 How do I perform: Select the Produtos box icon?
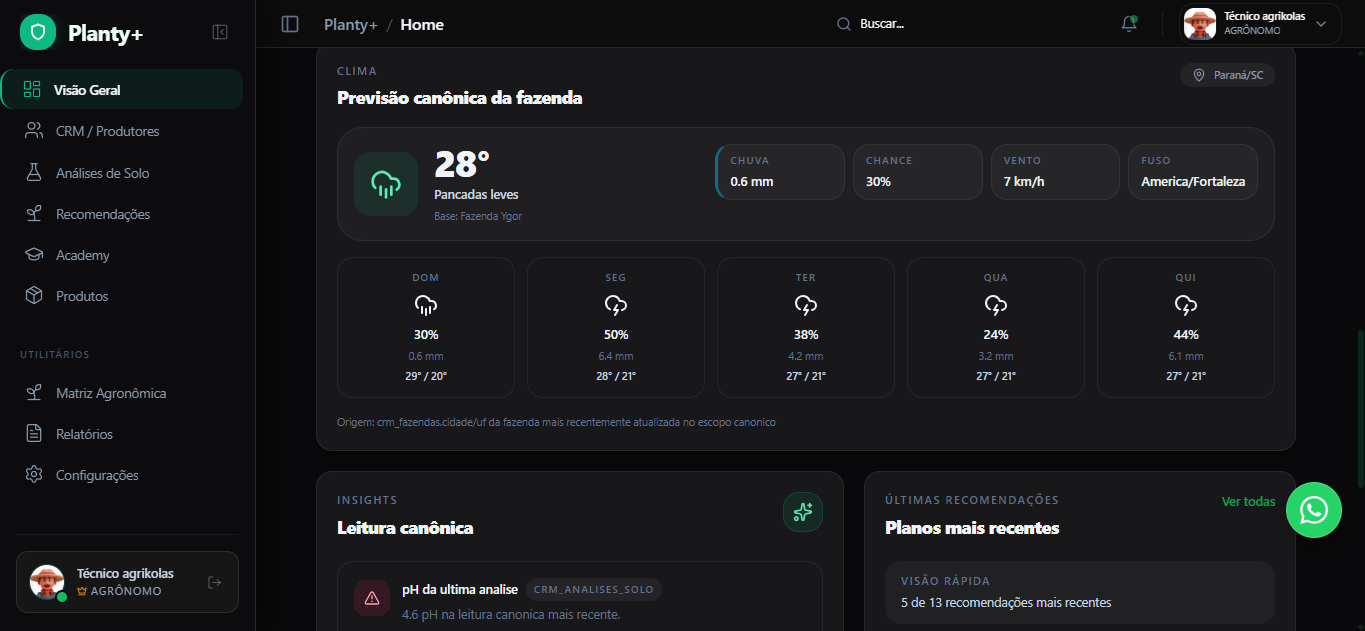[x=34, y=296]
